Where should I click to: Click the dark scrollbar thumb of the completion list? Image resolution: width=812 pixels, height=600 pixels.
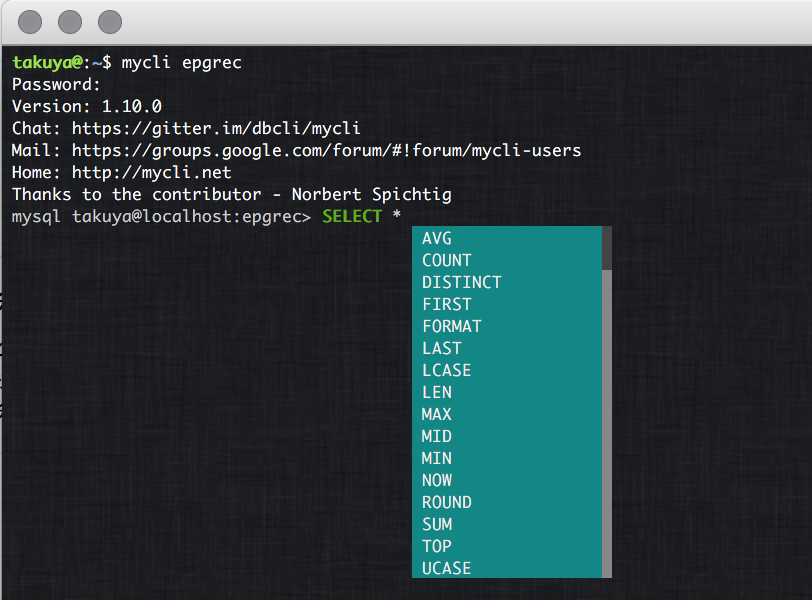607,248
